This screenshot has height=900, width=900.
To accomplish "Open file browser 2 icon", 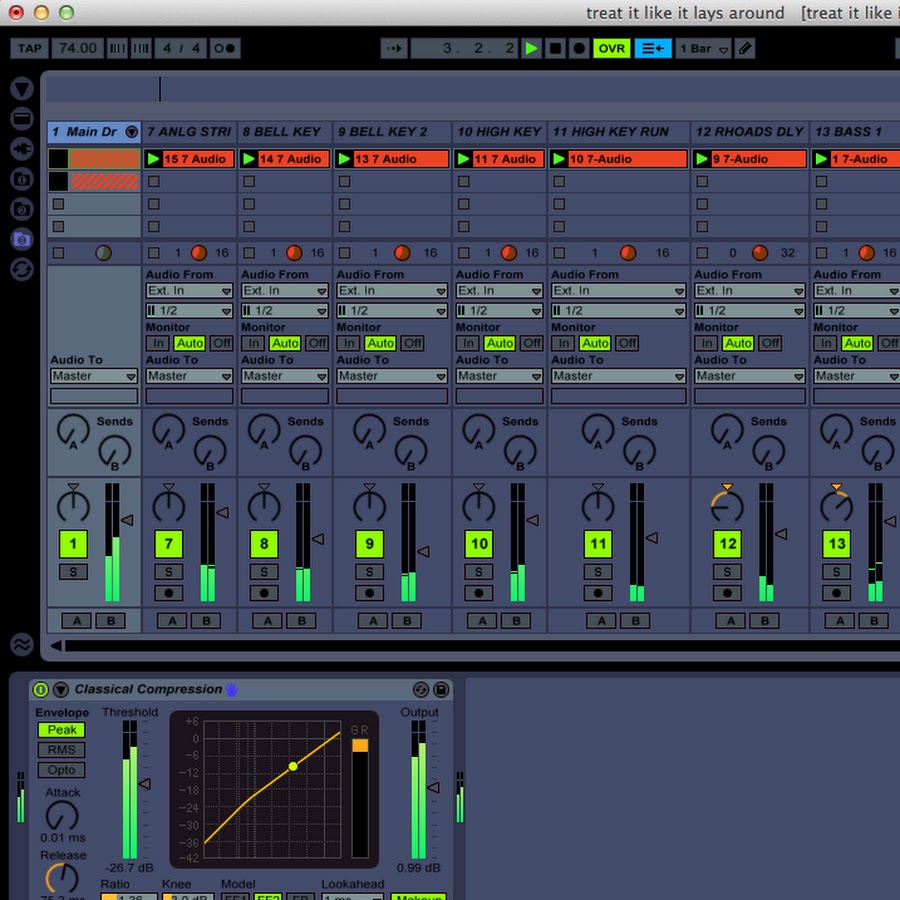I will point(22,209).
